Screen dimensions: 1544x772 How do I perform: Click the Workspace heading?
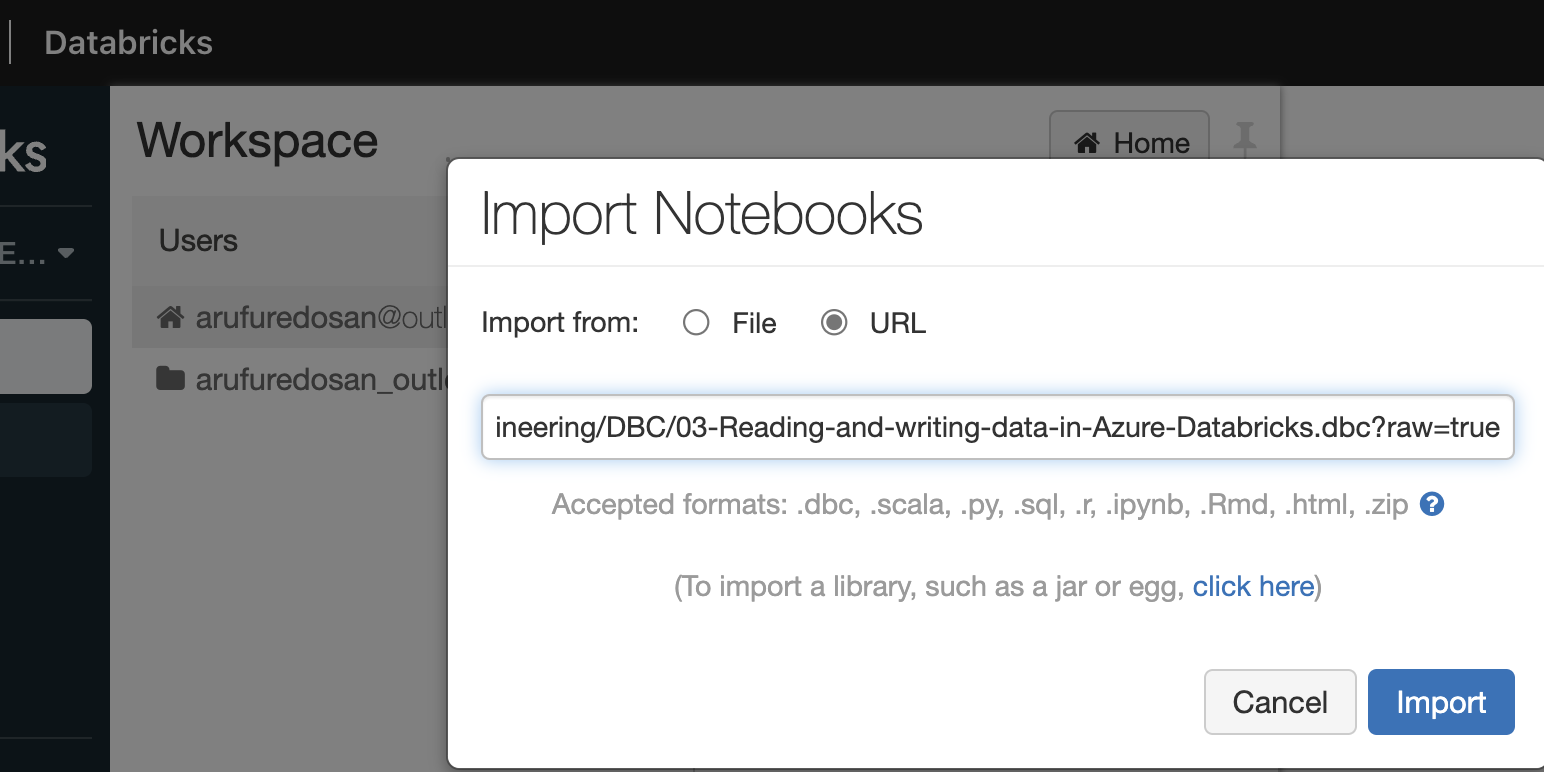258,140
